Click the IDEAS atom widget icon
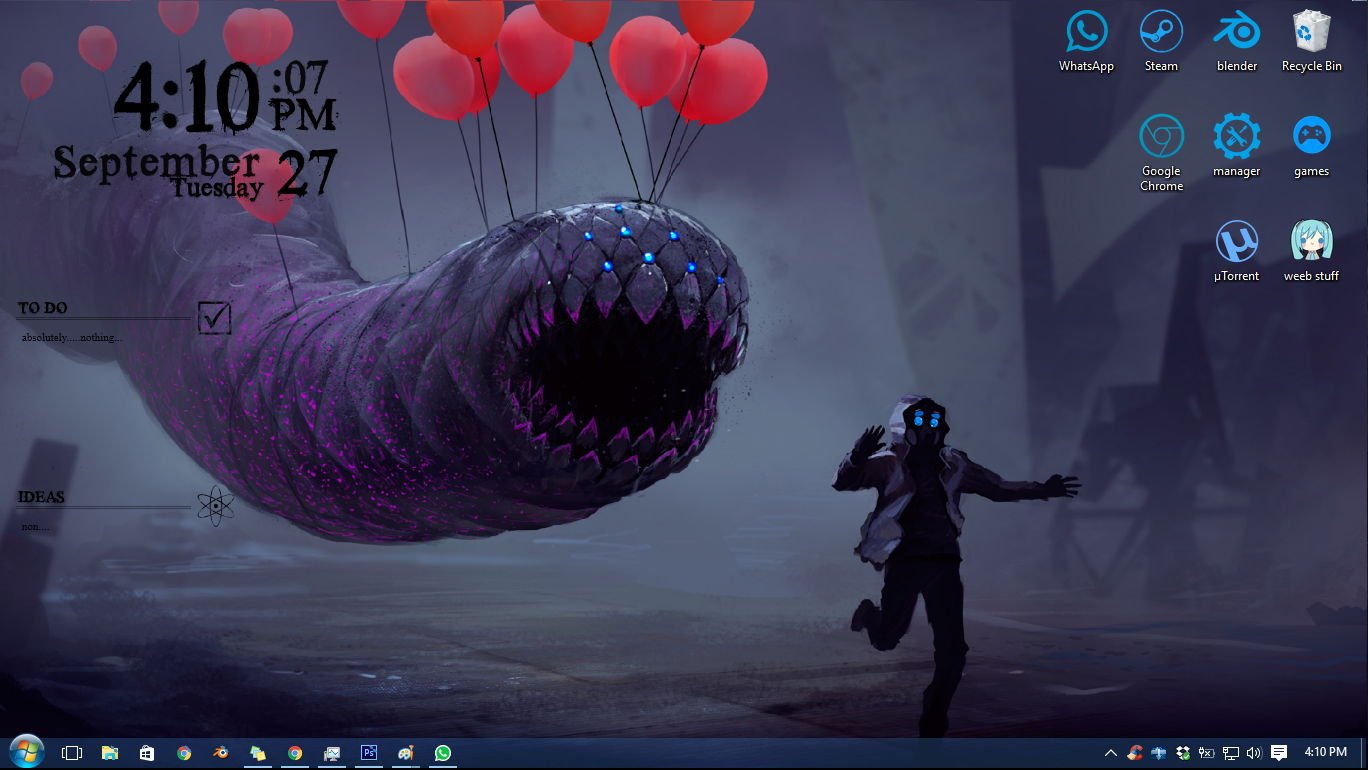The image size is (1368, 770). click(x=215, y=506)
